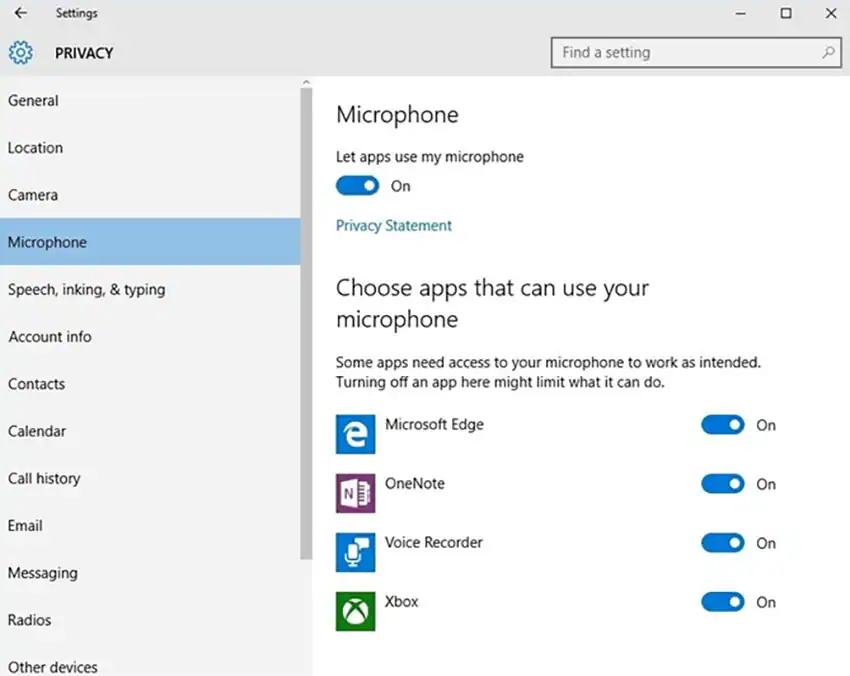Switch off Voice Recorder microphone access
The image size is (850, 676).
pos(723,543)
